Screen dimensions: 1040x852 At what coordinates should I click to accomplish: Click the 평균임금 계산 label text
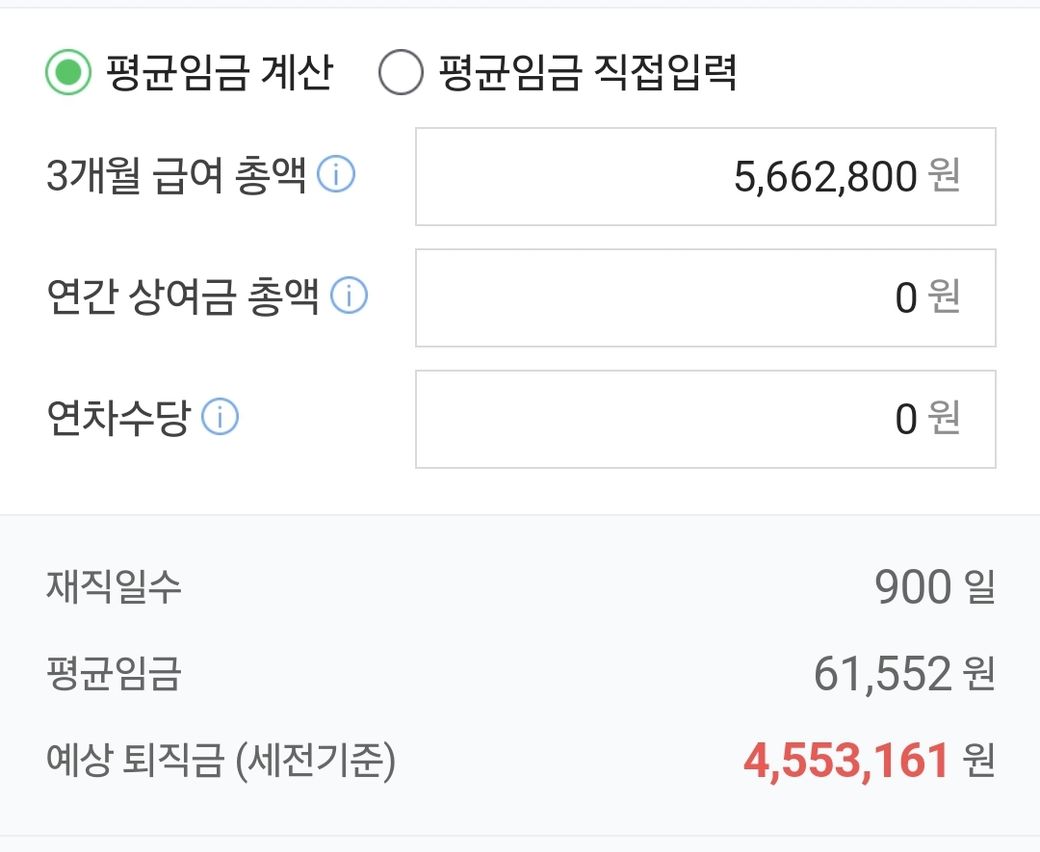219,74
